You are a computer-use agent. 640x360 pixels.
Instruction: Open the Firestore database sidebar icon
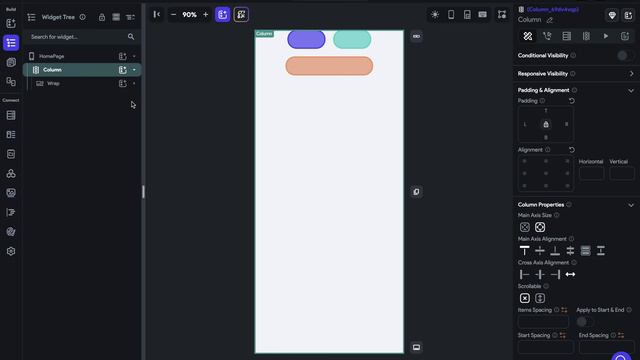coord(11,115)
